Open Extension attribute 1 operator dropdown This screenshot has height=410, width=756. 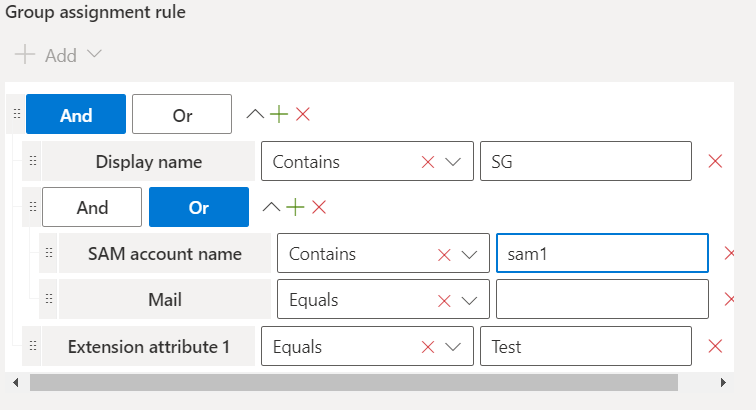[452, 347]
